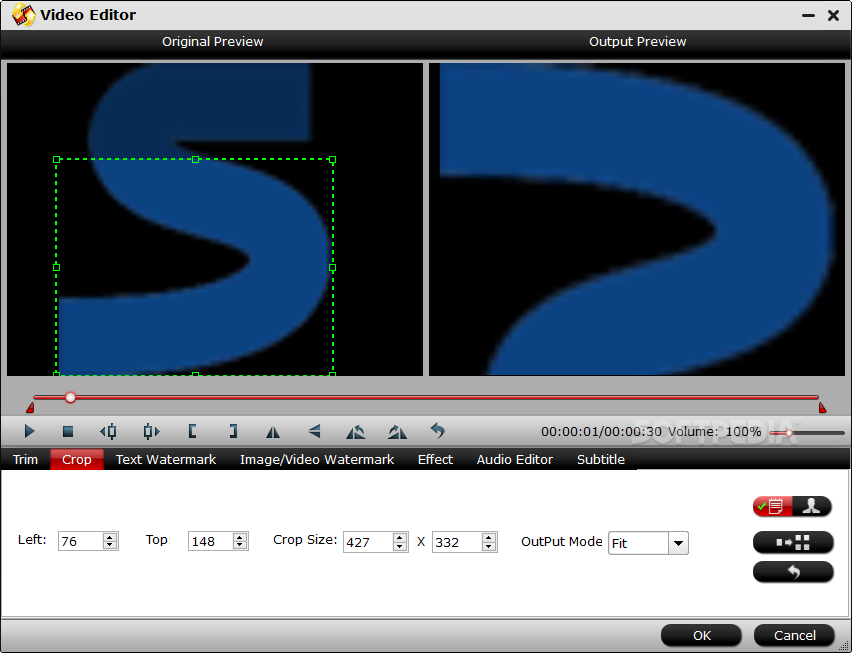The width and height of the screenshot is (852, 653).
Task: Play the video preview
Action: (x=30, y=431)
